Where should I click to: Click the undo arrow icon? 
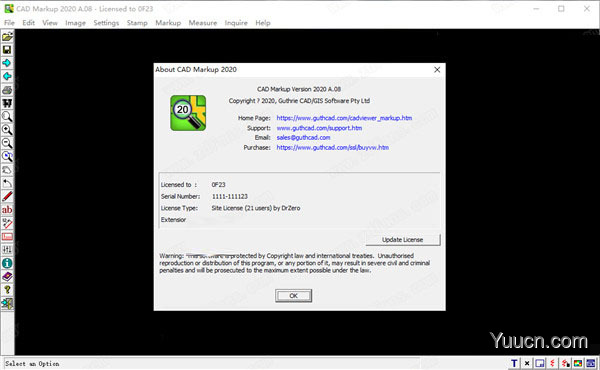point(7,183)
